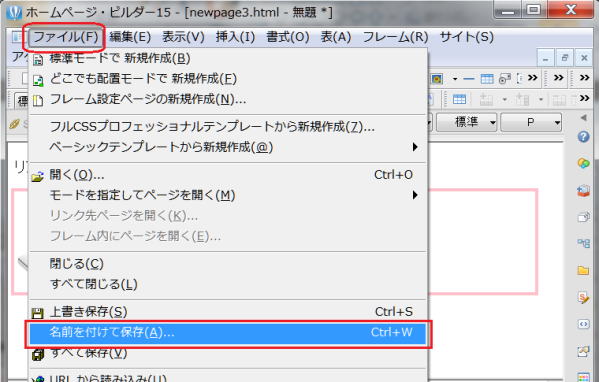Click the color palette grid sidebar icon
The width and height of the screenshot is (599, 382).
click(583, 376)
